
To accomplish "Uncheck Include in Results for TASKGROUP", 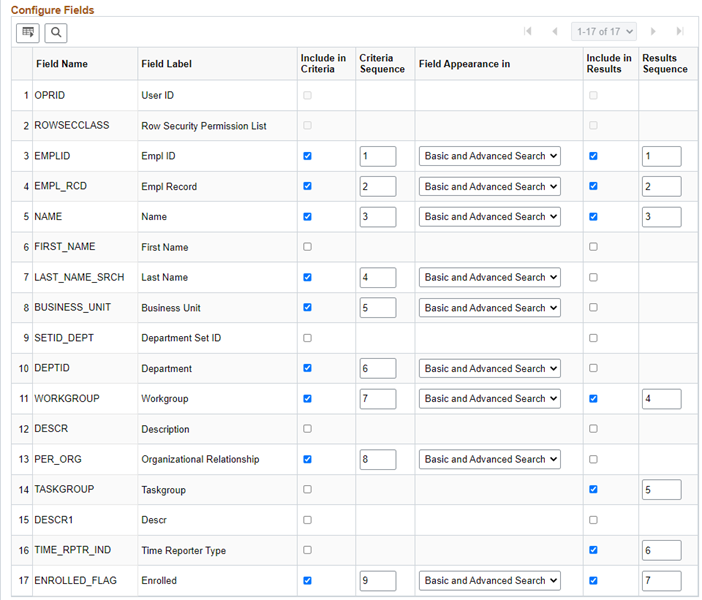I will click(x=593, y=490).
